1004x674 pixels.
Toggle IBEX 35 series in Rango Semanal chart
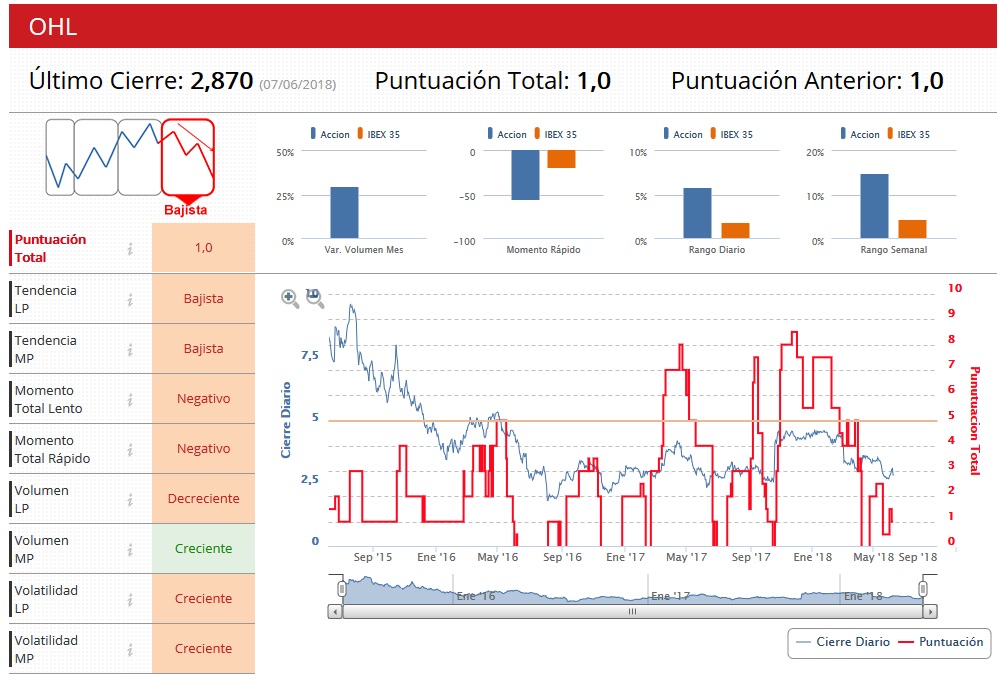(x=909, y=134)
